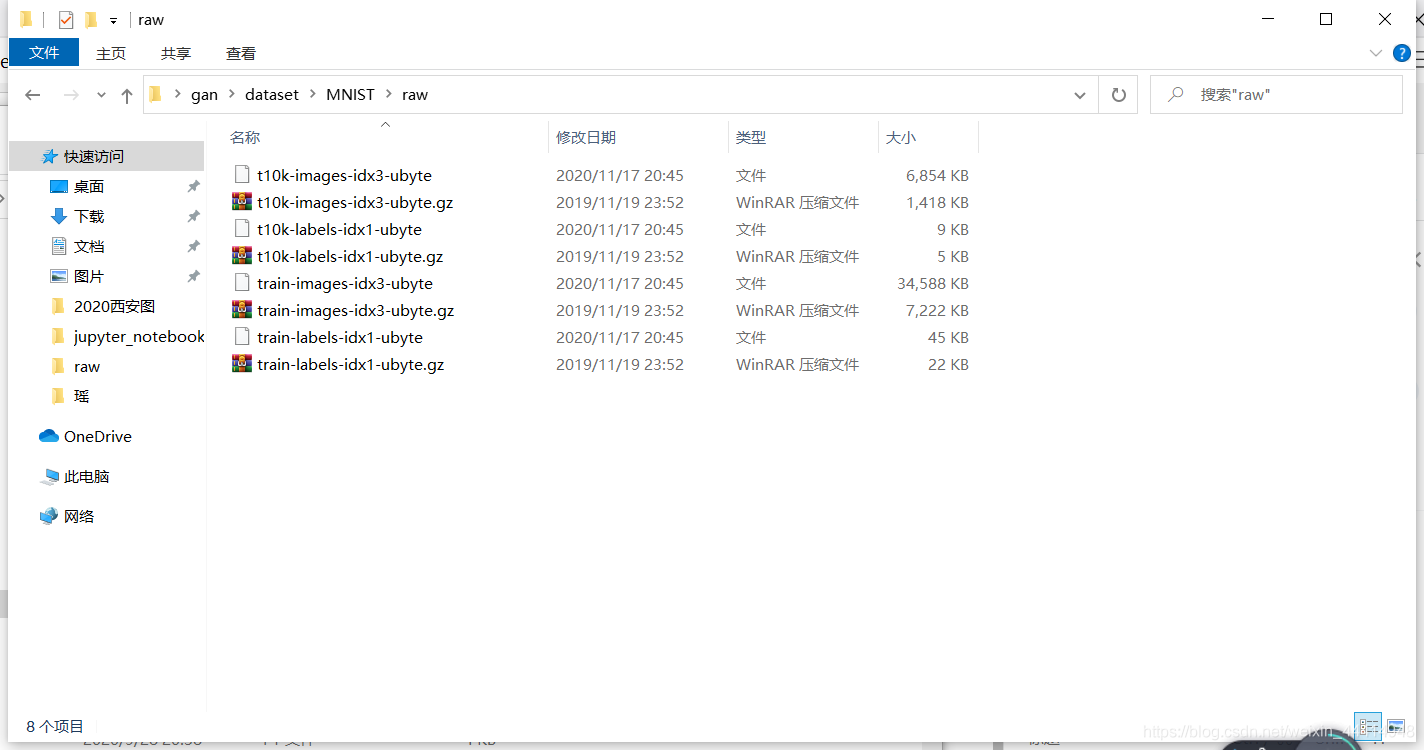Expand the ribbon with the chevron
The image size is (1424, 750).
point(1375,53)
